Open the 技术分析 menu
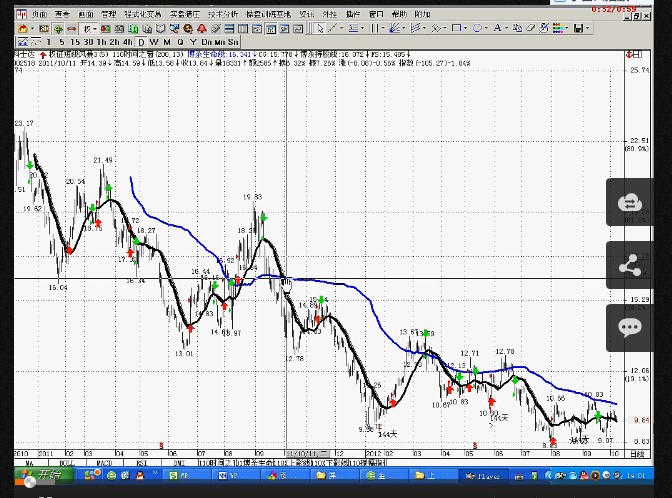This screenshot has width=672, height=498. [223, 15]
